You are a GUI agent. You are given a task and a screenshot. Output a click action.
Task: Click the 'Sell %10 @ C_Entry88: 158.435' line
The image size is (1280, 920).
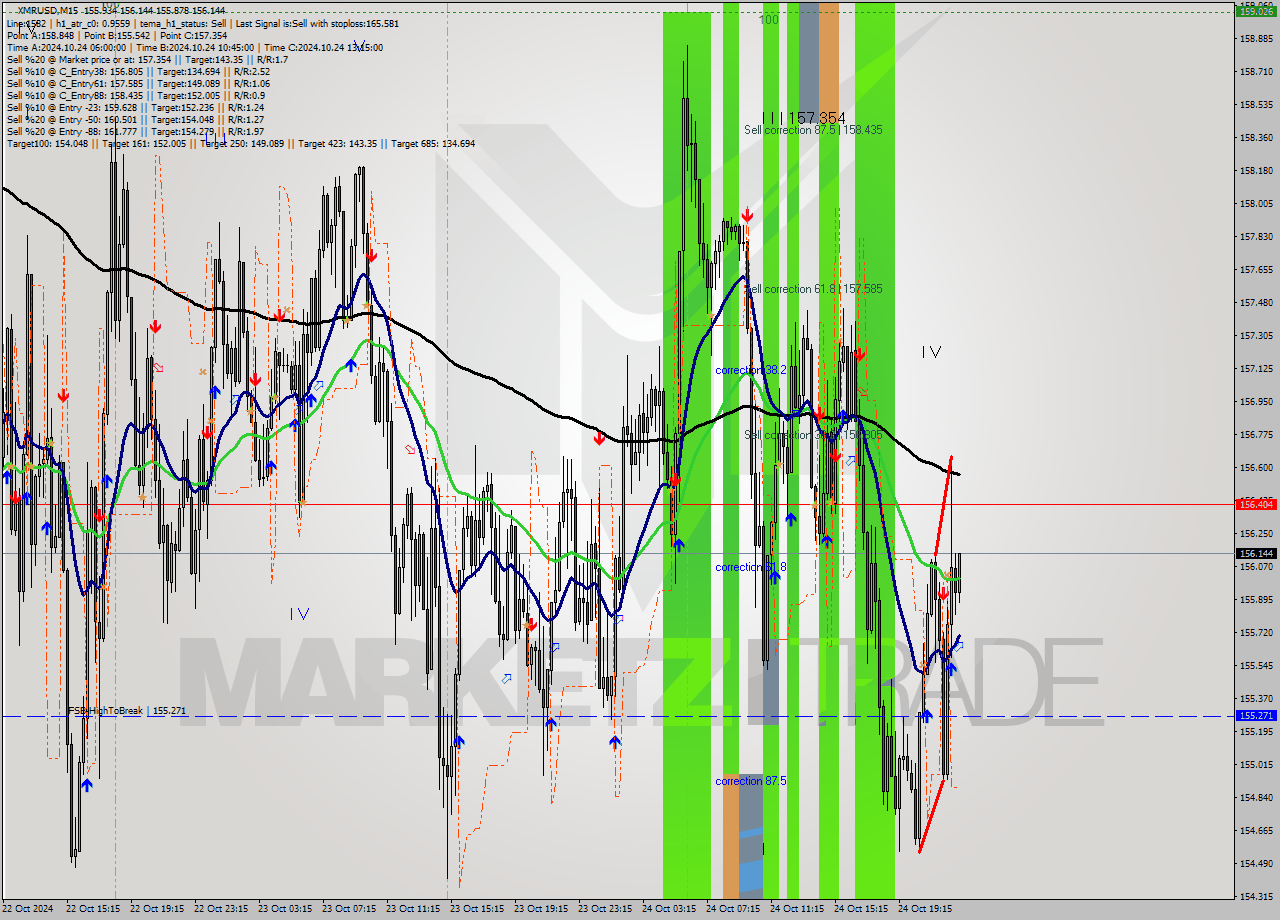point(135,95)
